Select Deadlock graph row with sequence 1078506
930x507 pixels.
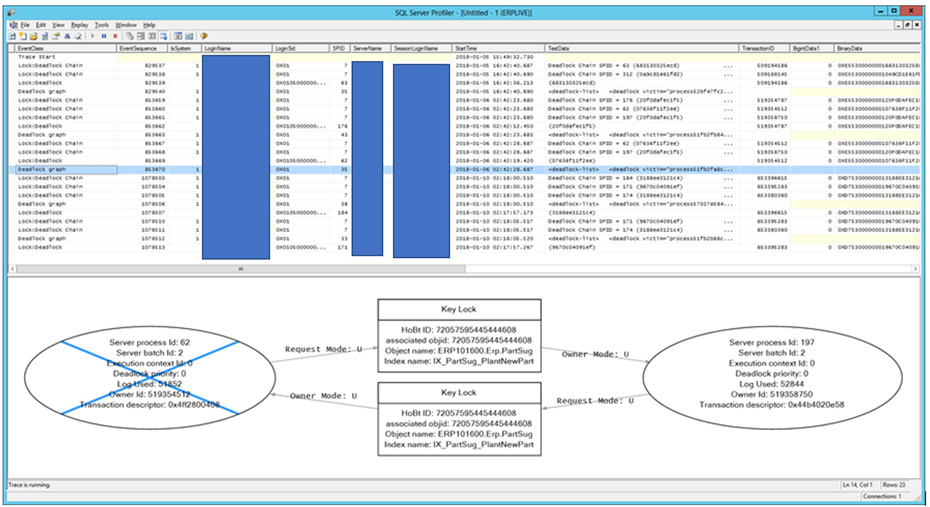click(x=464, y=204)
